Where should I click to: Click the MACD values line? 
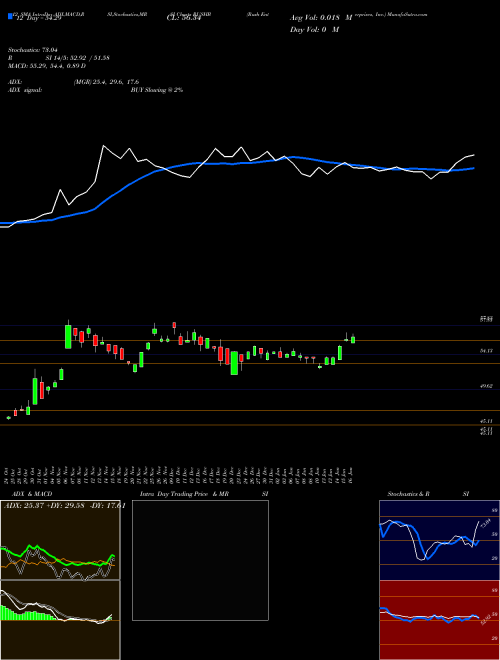click(47, 66)
